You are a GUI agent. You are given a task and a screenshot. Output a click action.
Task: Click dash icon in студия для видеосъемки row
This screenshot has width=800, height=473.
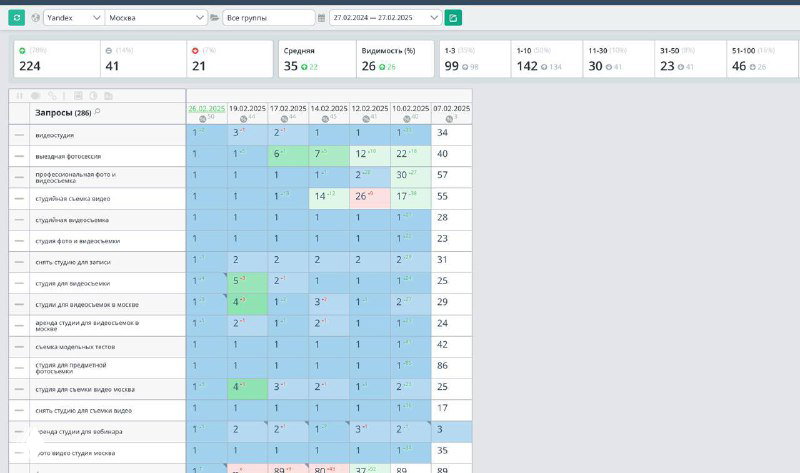tap(19, 283)
